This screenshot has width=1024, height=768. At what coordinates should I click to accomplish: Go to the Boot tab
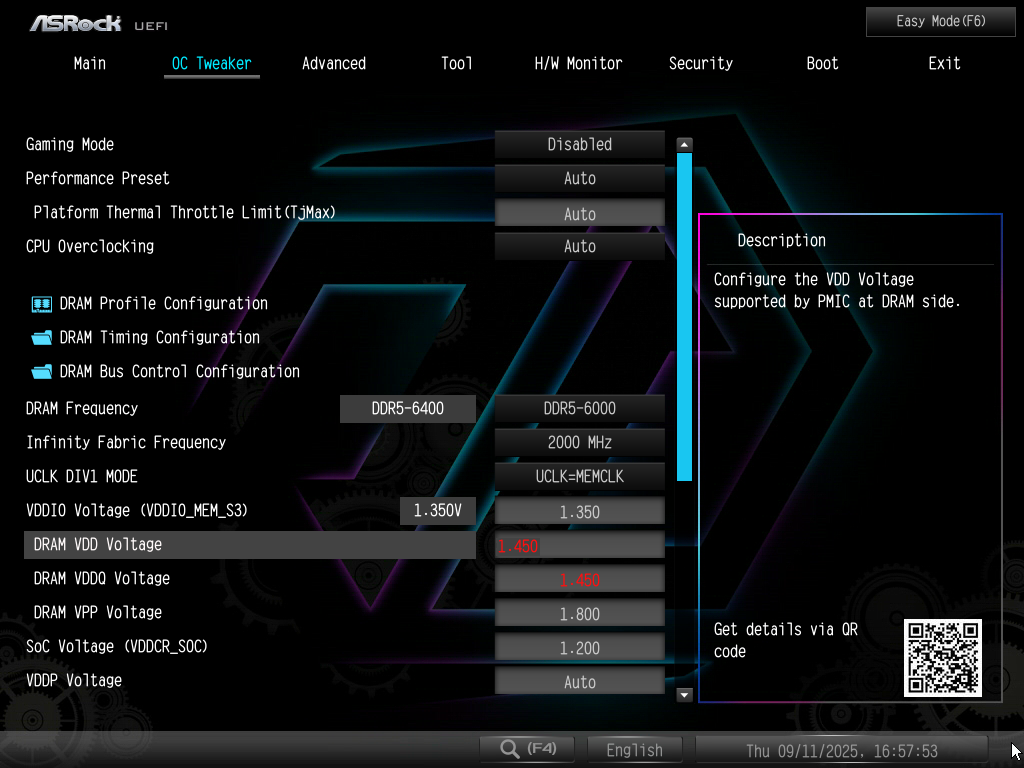click(x=822, y=63)
